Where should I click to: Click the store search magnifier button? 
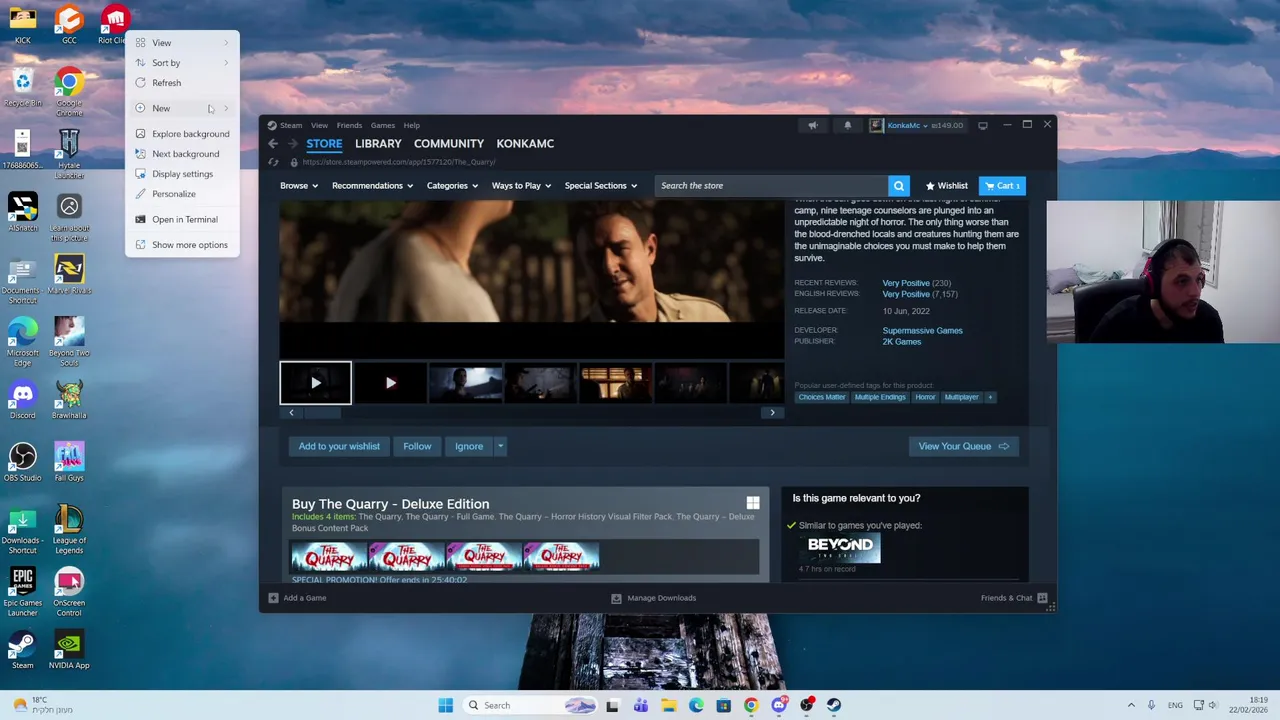coord(899,186)
